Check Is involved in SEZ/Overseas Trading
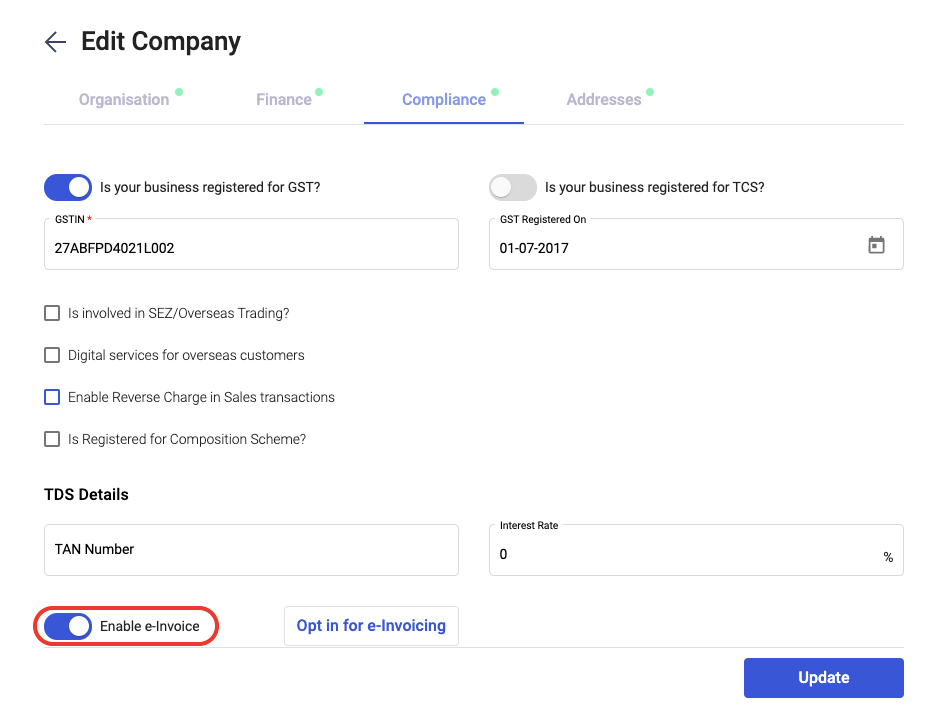The height and width of the screenshot is (721, 936). [x=52, y=313]
